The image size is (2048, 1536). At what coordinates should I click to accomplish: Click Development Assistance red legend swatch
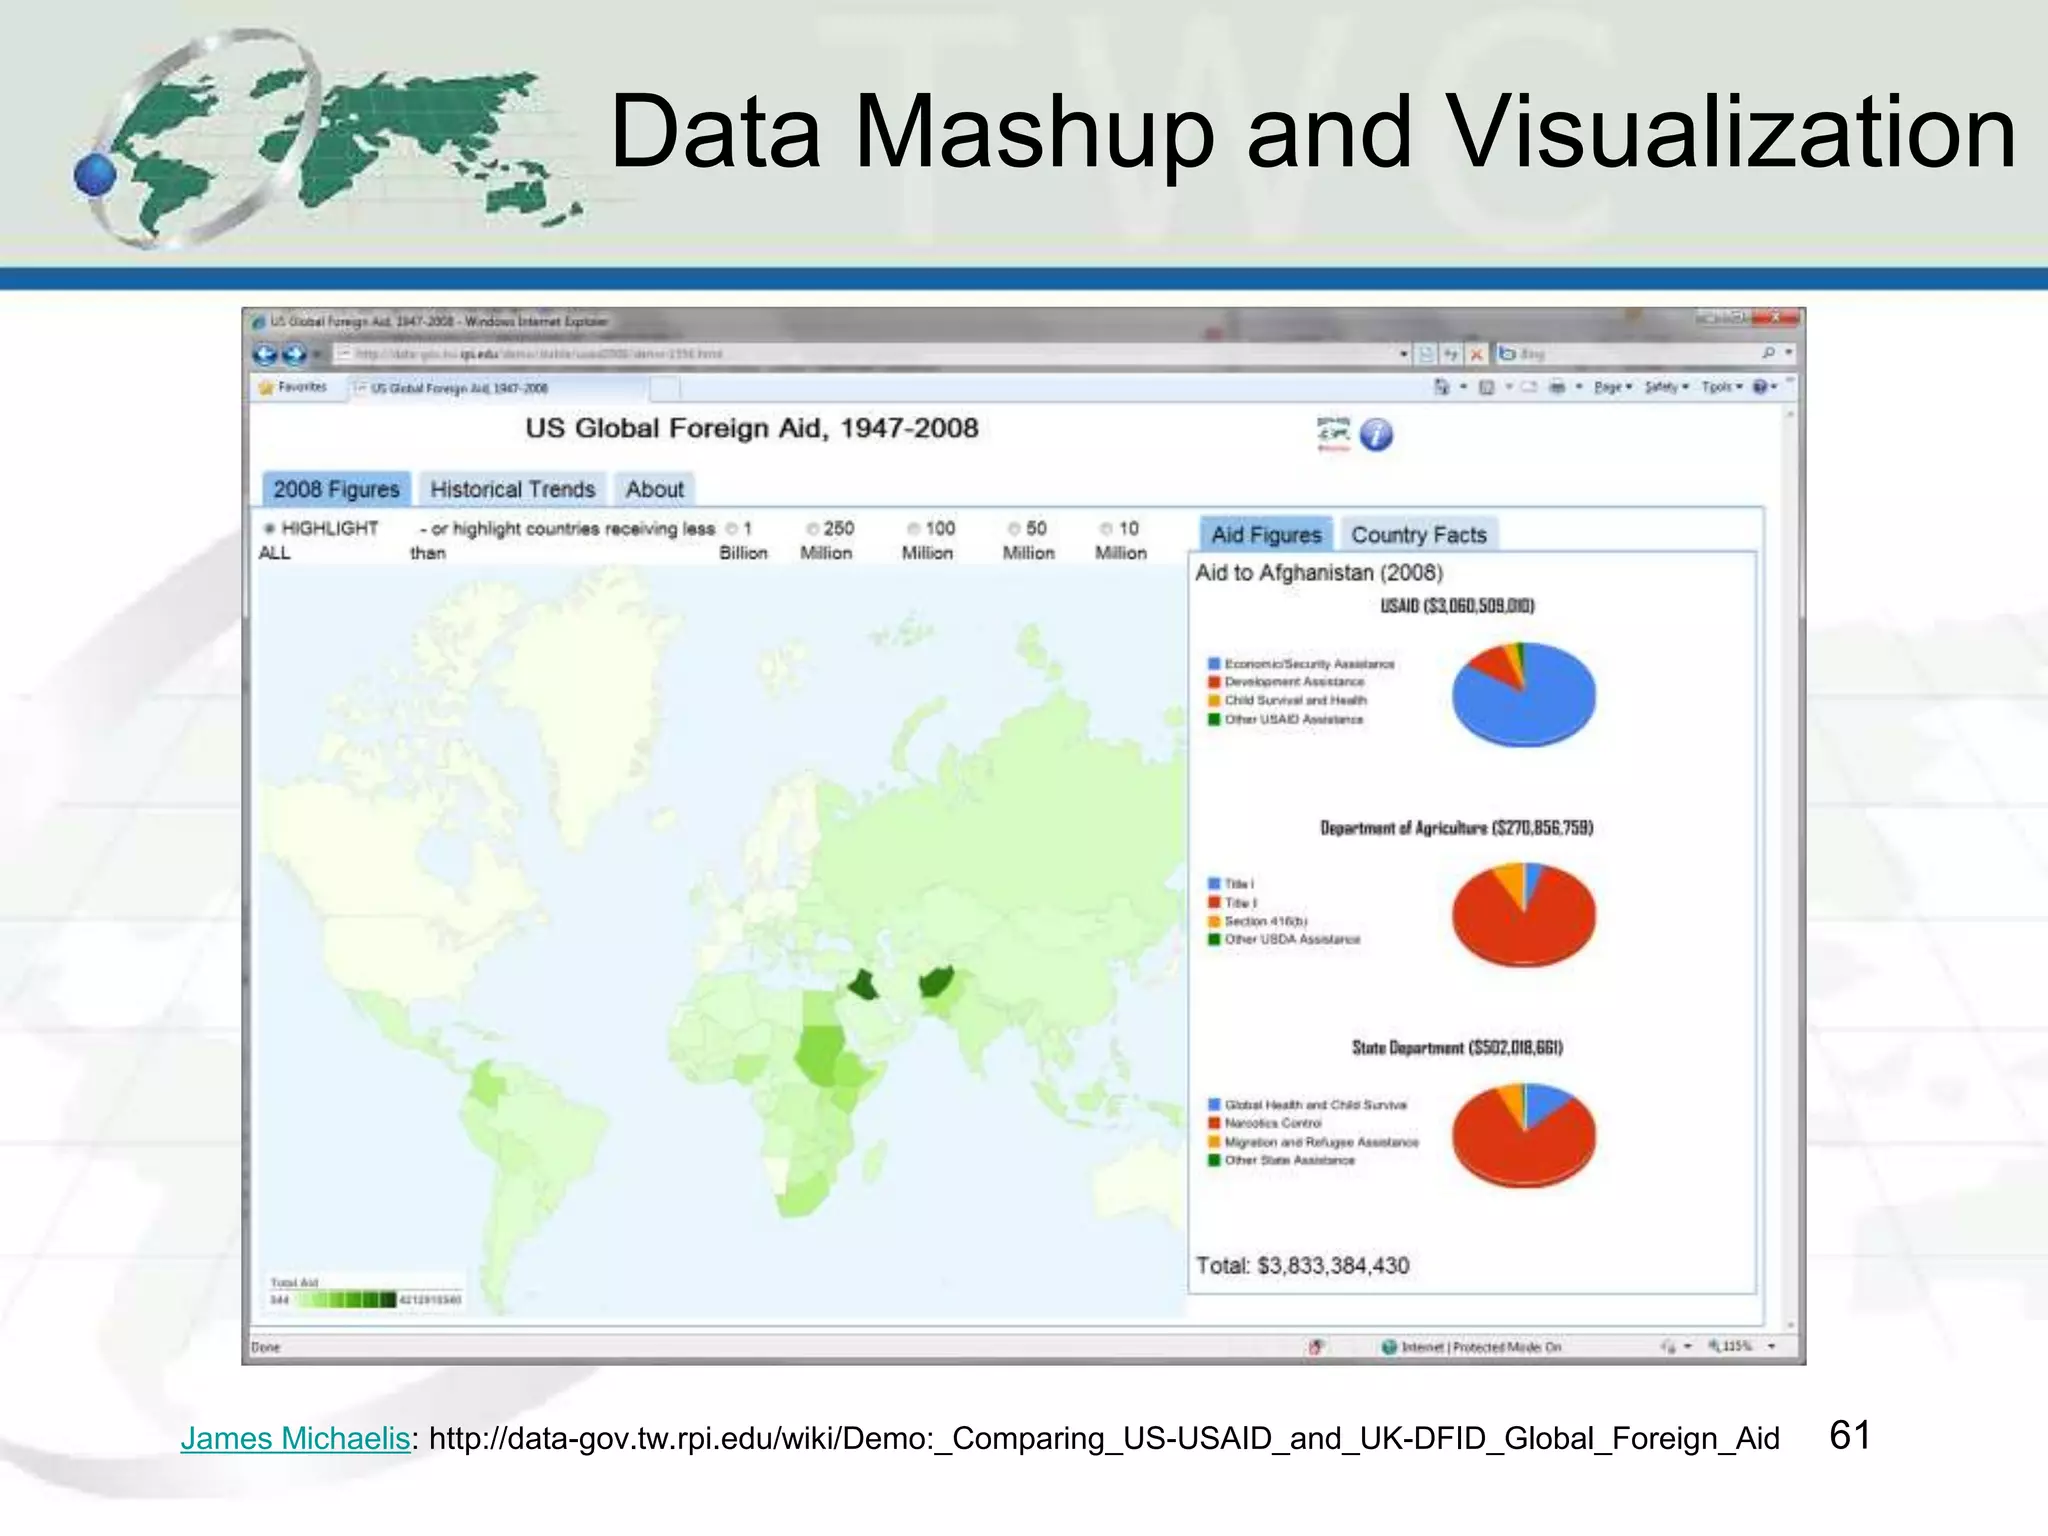(1214, 682)
